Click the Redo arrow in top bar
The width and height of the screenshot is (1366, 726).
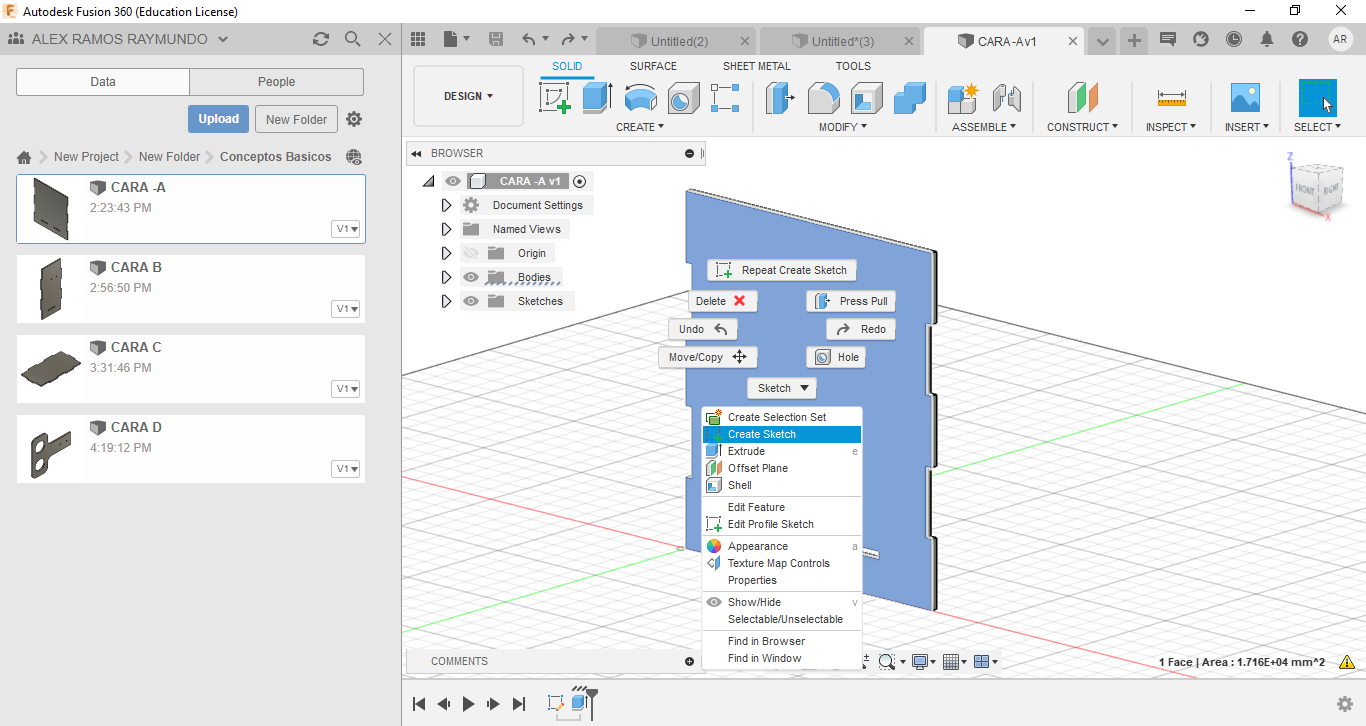coord(568,39)
